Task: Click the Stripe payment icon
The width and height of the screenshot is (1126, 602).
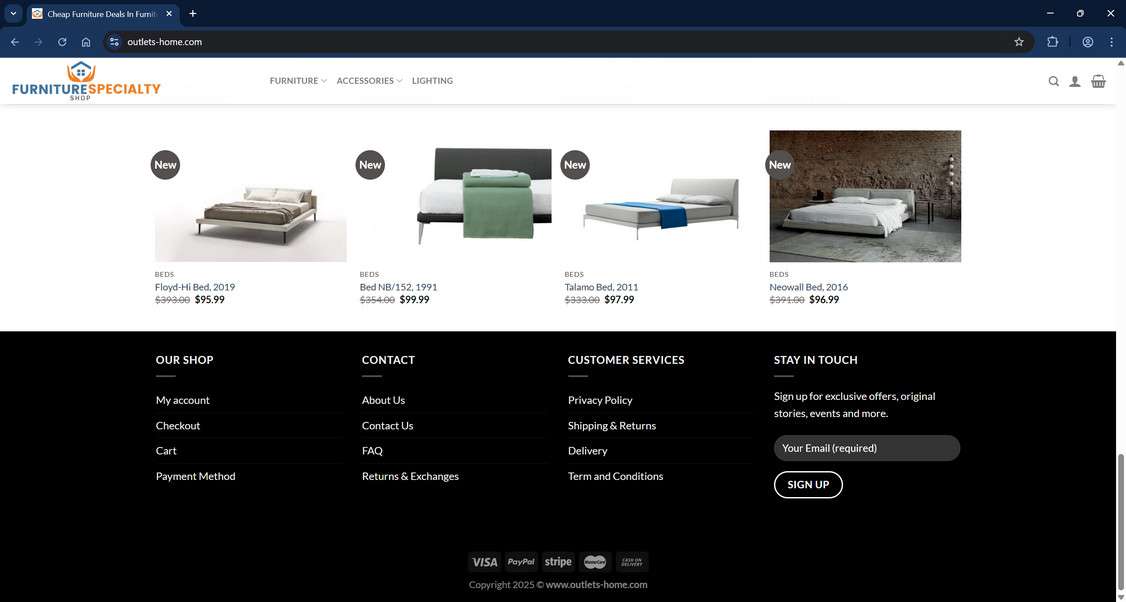Action: [558, 562]
